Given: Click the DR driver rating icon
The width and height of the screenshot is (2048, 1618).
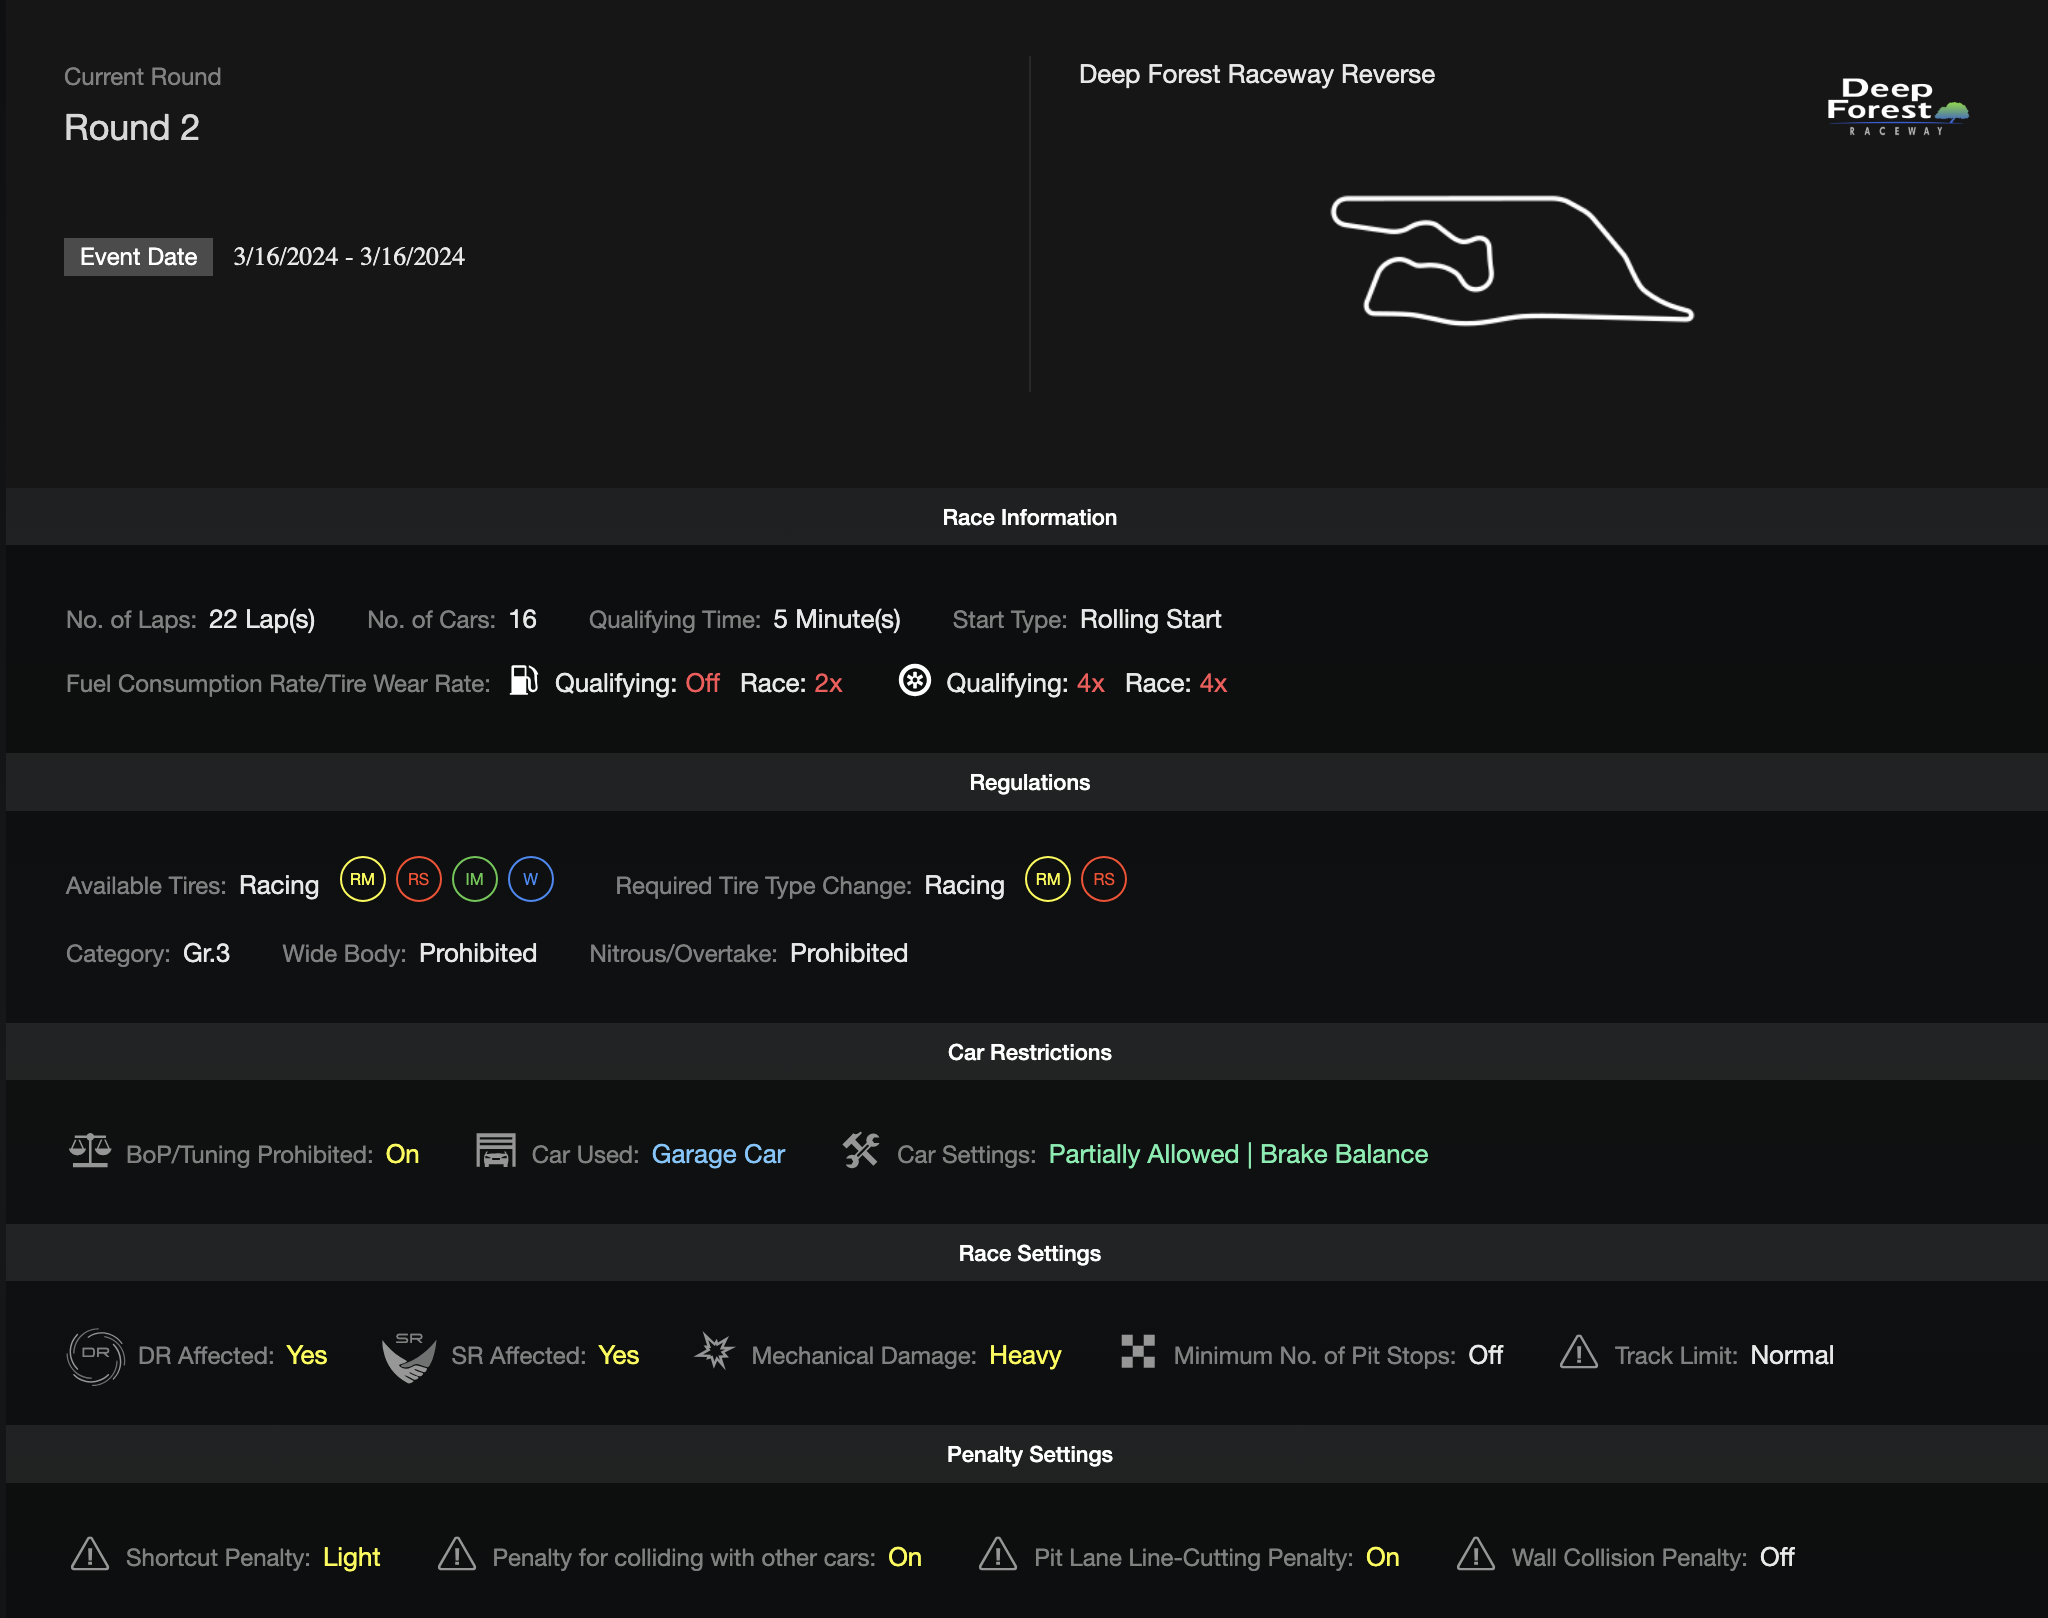Looking at the screenshot, I should coord(95,1355).
